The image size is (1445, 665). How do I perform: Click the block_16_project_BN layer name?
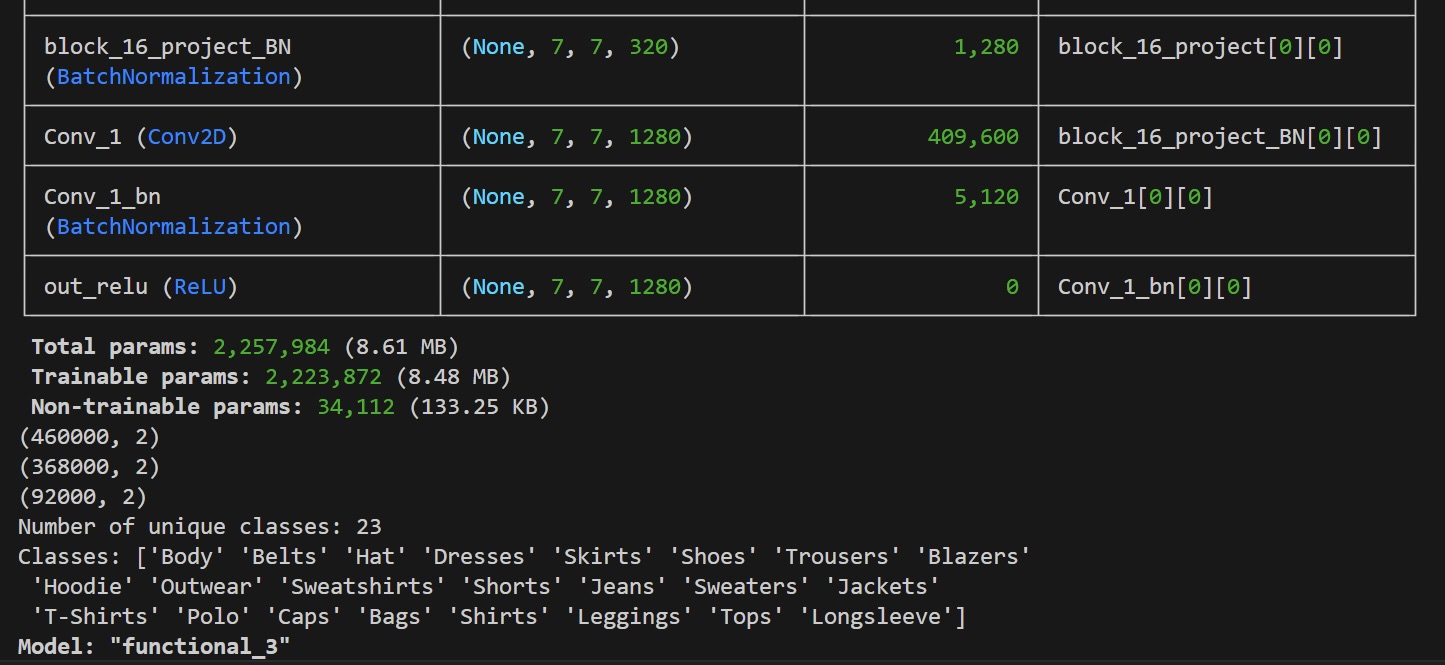point(168,46)
